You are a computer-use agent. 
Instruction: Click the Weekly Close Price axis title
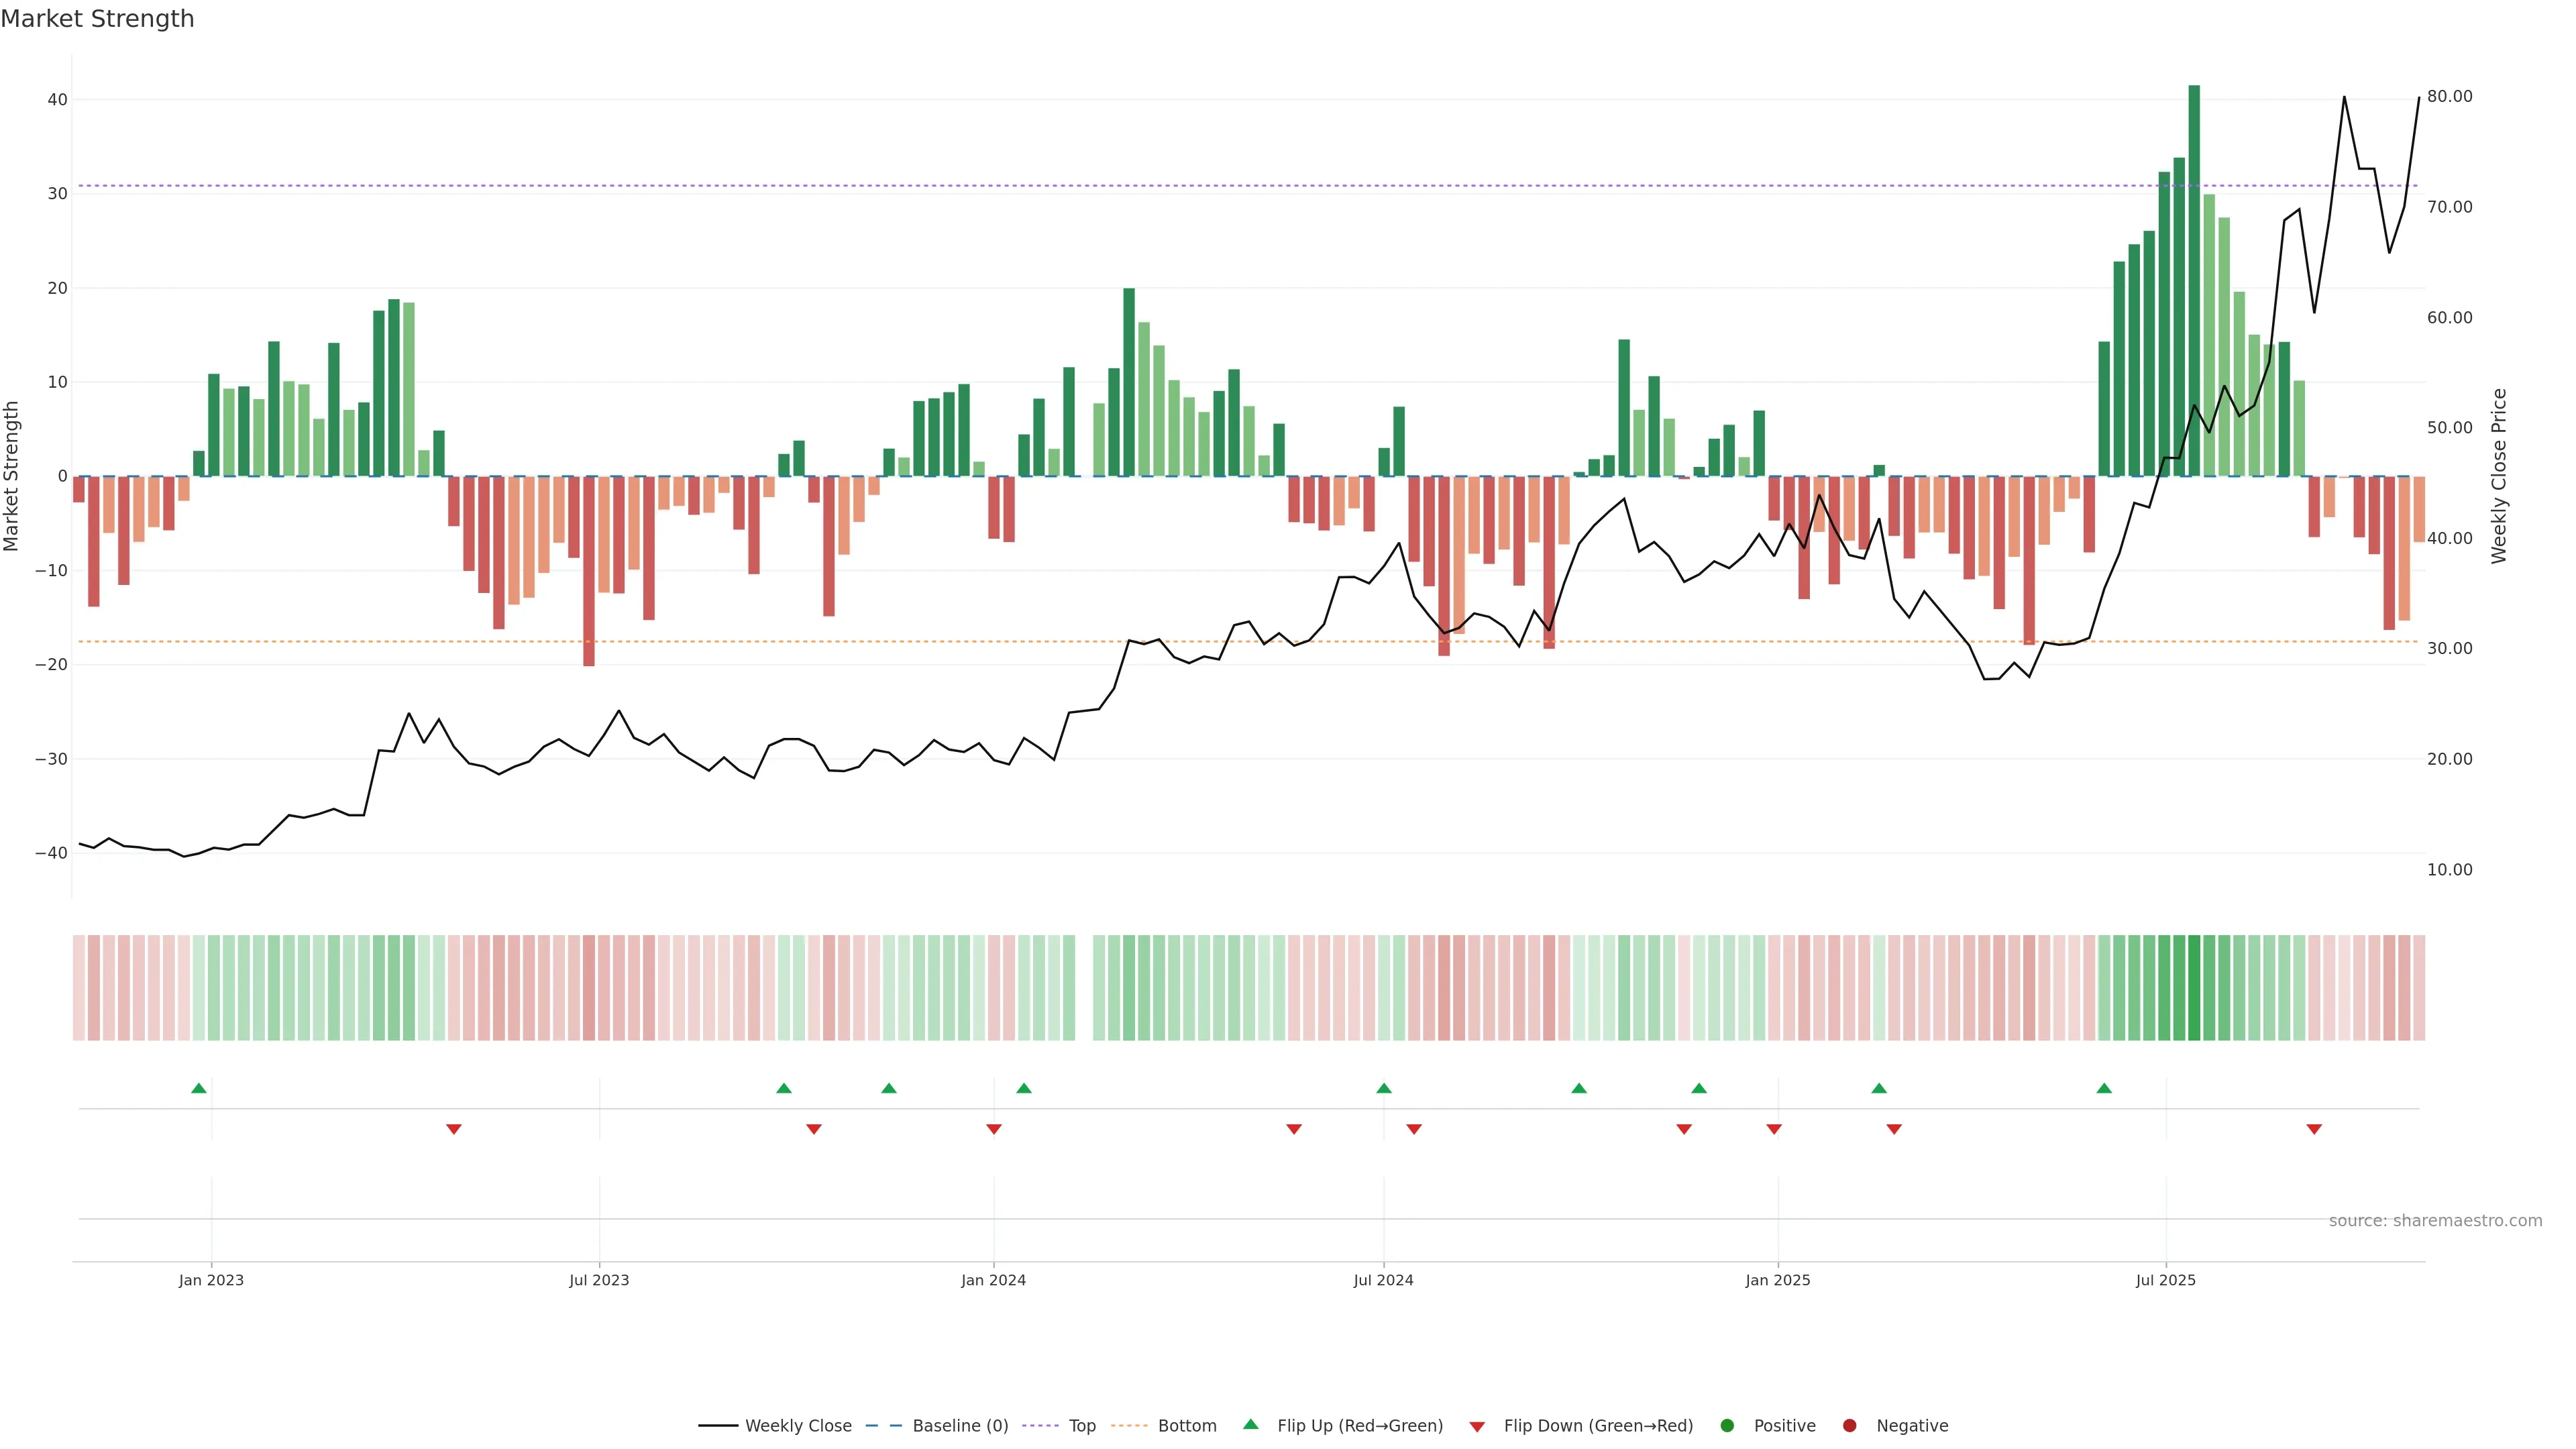point(2499,476)
